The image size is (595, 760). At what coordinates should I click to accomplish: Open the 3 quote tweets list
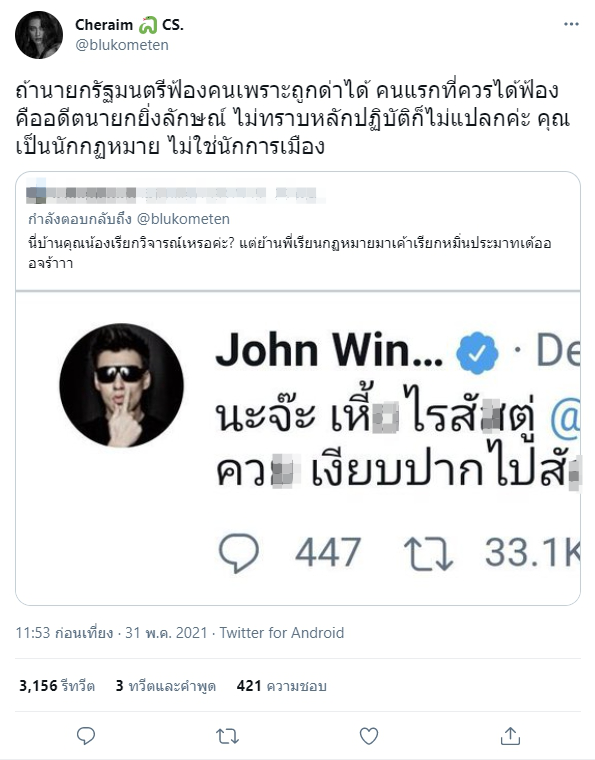(x=166, y=686)
